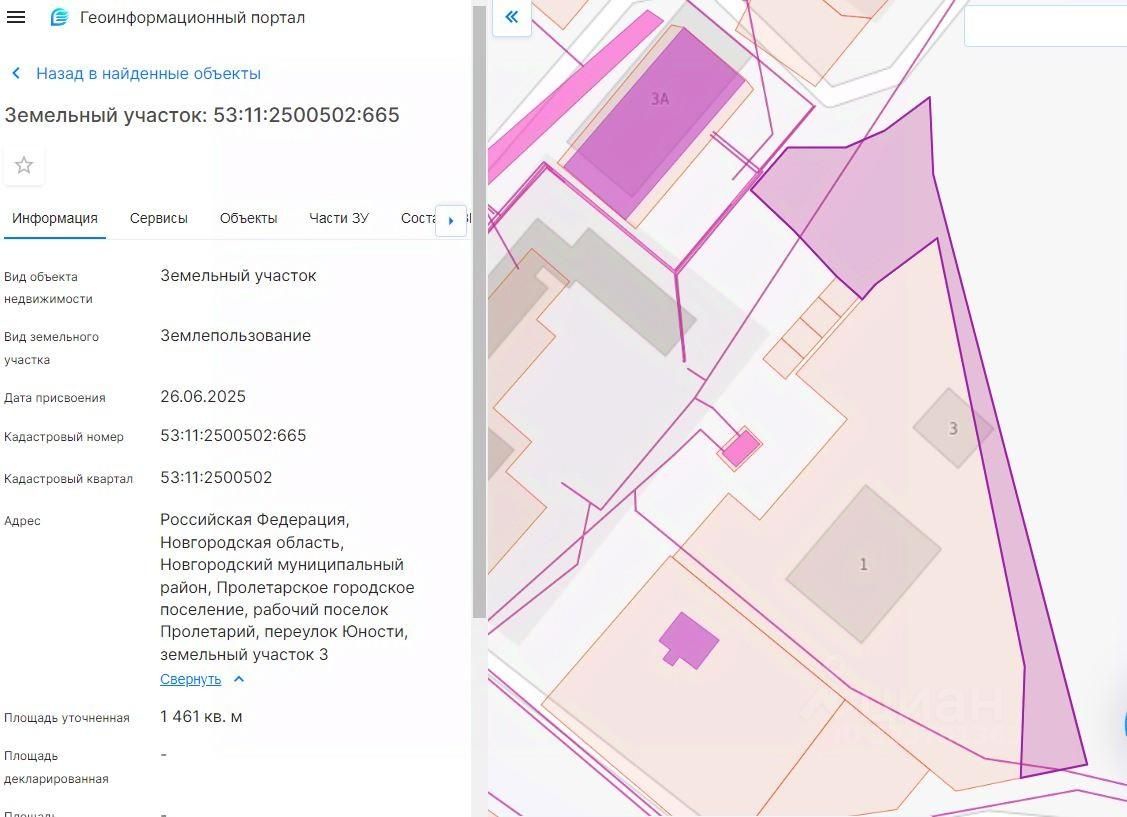Add parcel to favorites with star
The image size is (1127, 817).
(24, 165)
